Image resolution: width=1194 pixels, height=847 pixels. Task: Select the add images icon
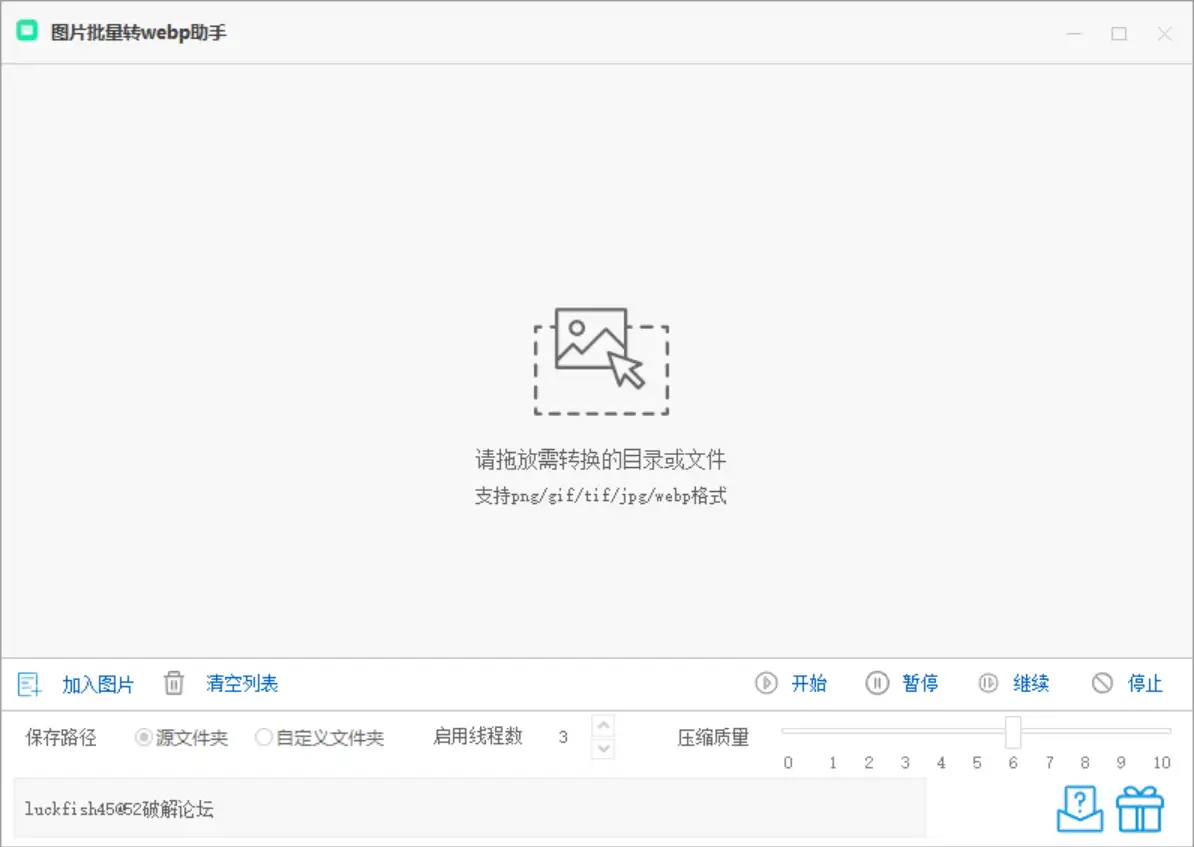(29, 684)
